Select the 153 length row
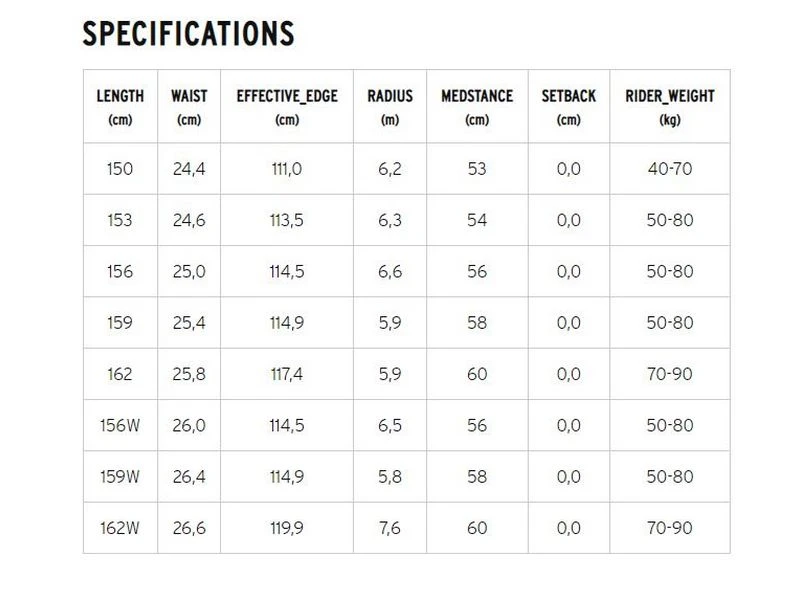 (x=120, y=220)
